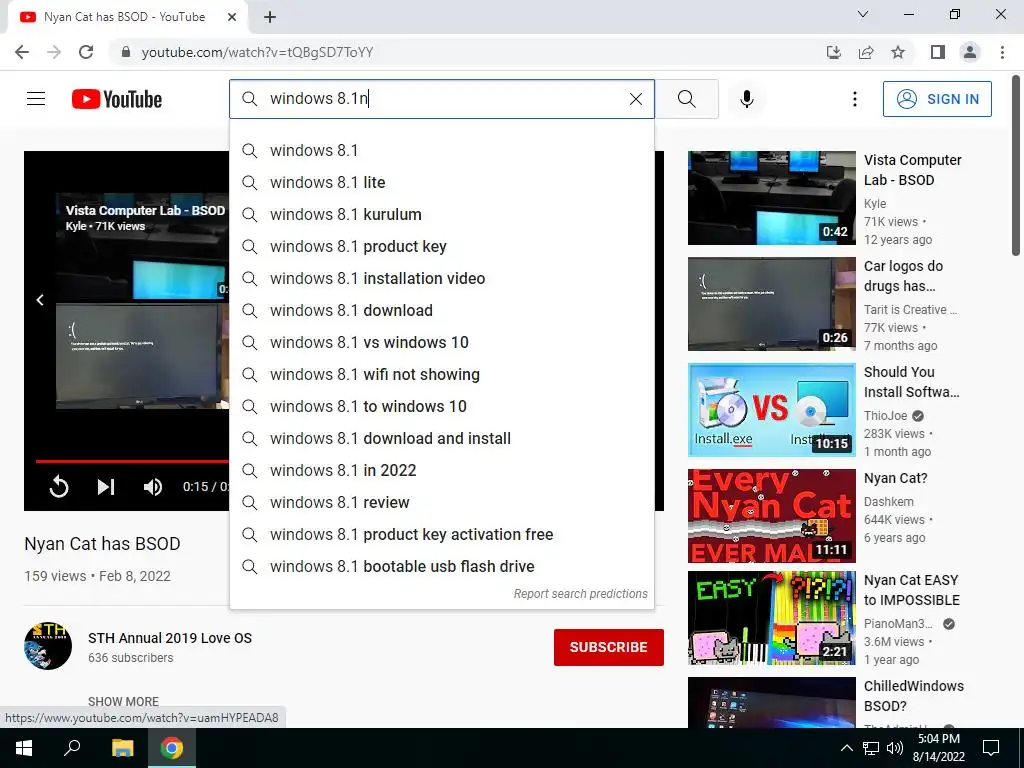Open tab search dropdown chevron
Screen dimensions: 1024x768
[x=863, y=14]
